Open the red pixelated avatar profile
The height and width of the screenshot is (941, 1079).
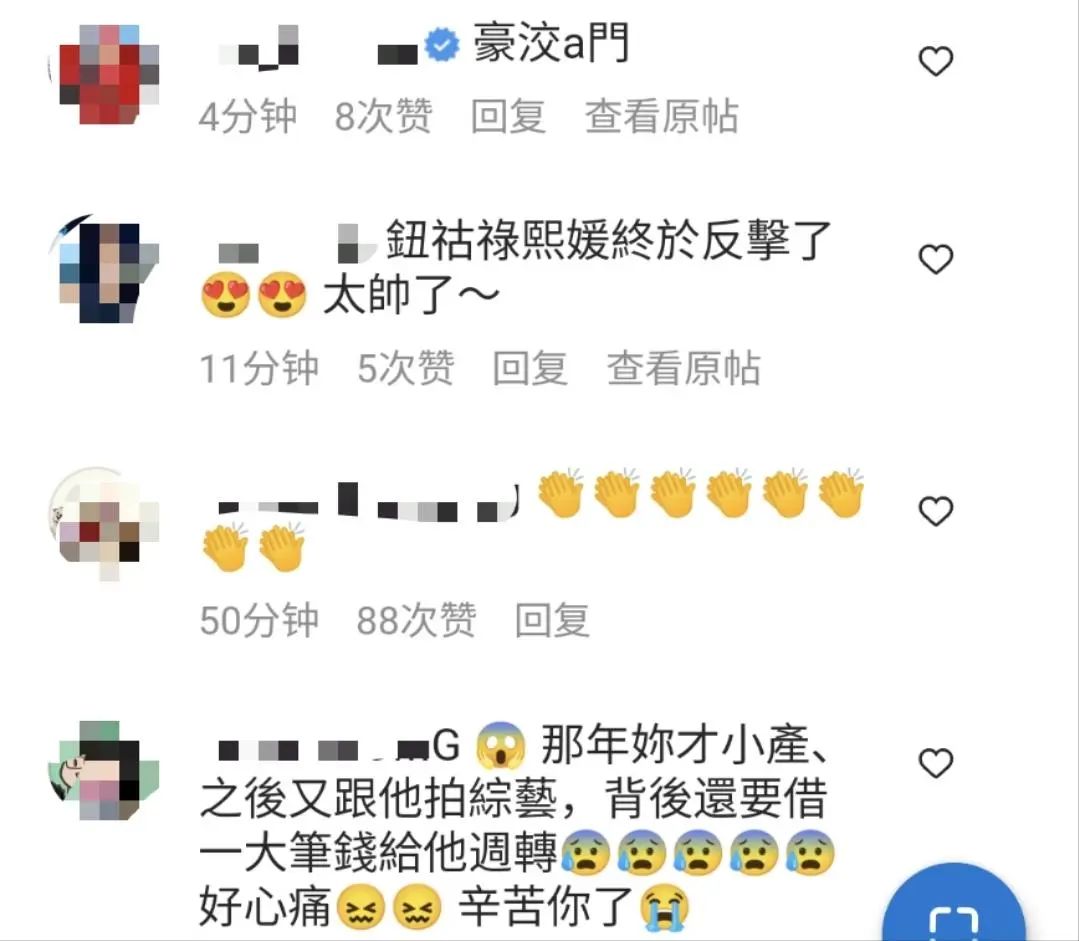103,74
